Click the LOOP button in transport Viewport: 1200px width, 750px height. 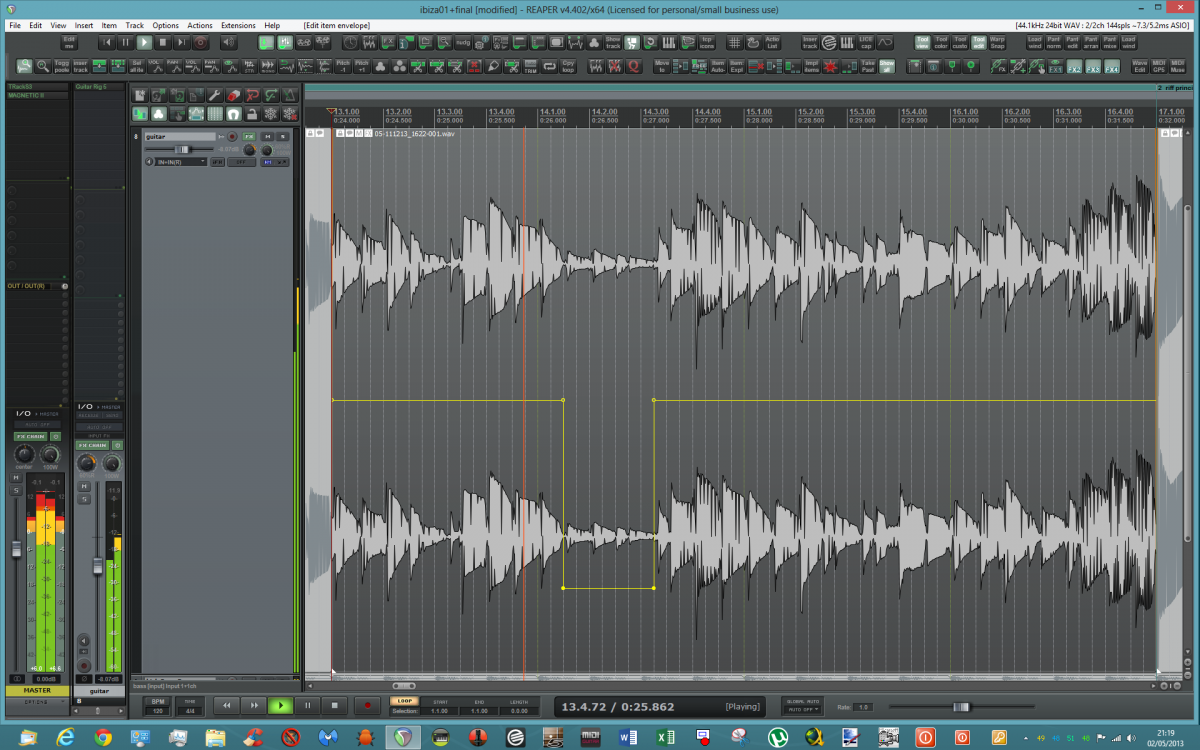pyautogui.click(x=405, y=701)
